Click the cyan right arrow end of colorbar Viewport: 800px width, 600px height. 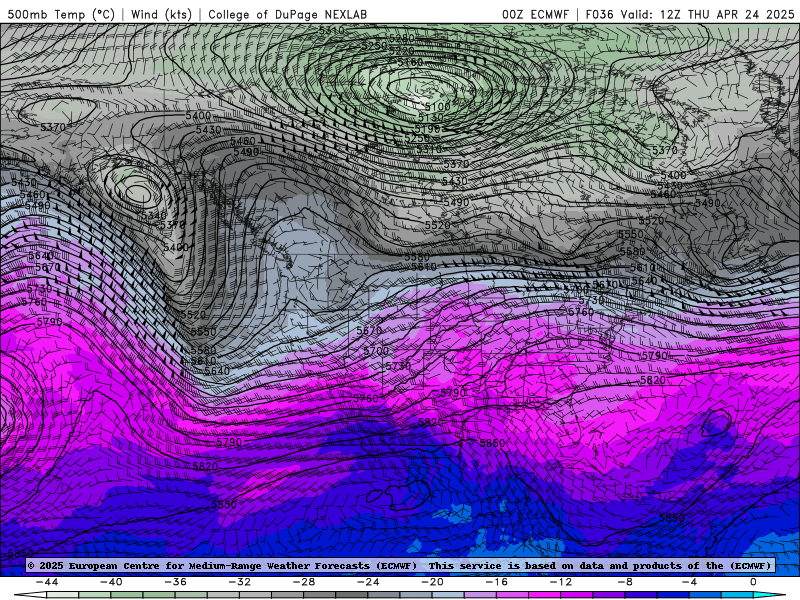tap(769, 595)
